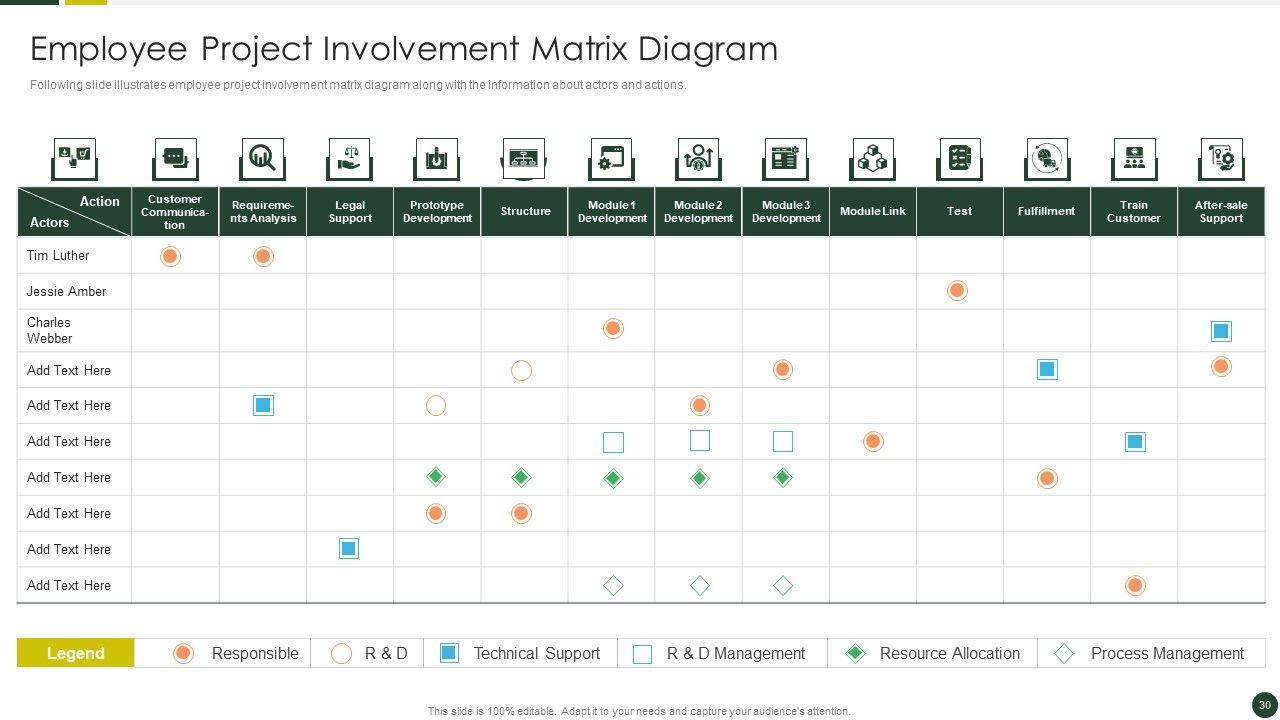This screenshot has width=1280, height=720.
Task: Click the 'Resource Allocation' legend text
Action: pos(950,654)
